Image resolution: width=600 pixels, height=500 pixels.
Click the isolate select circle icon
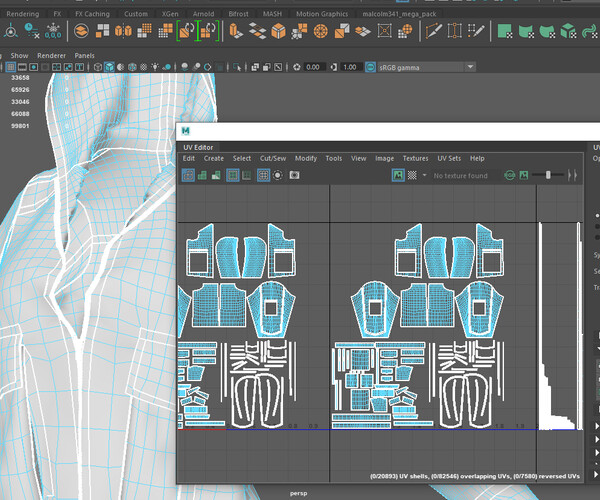tap(279, 175)
